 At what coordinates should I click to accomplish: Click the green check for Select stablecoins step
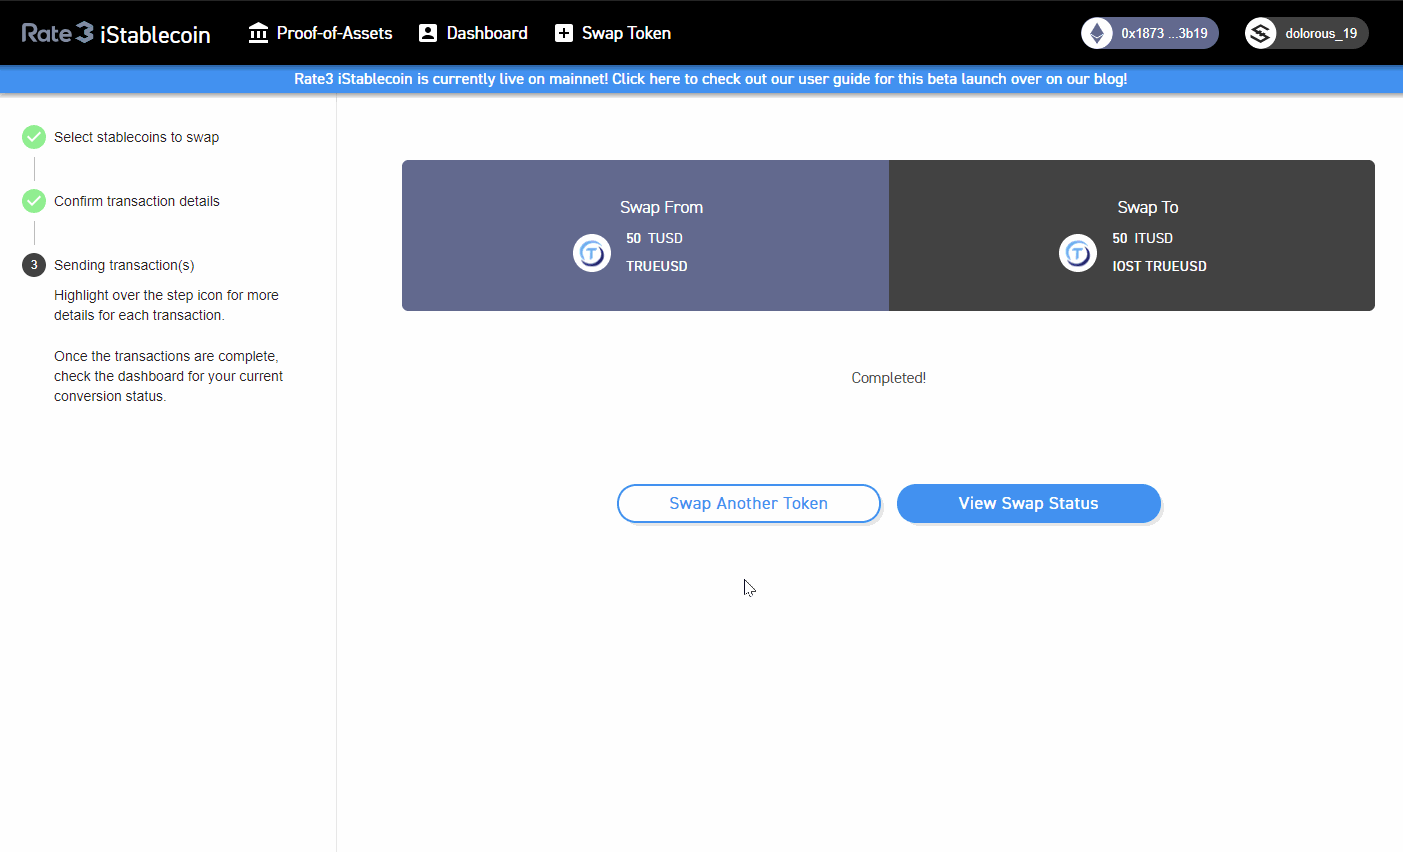34,137
